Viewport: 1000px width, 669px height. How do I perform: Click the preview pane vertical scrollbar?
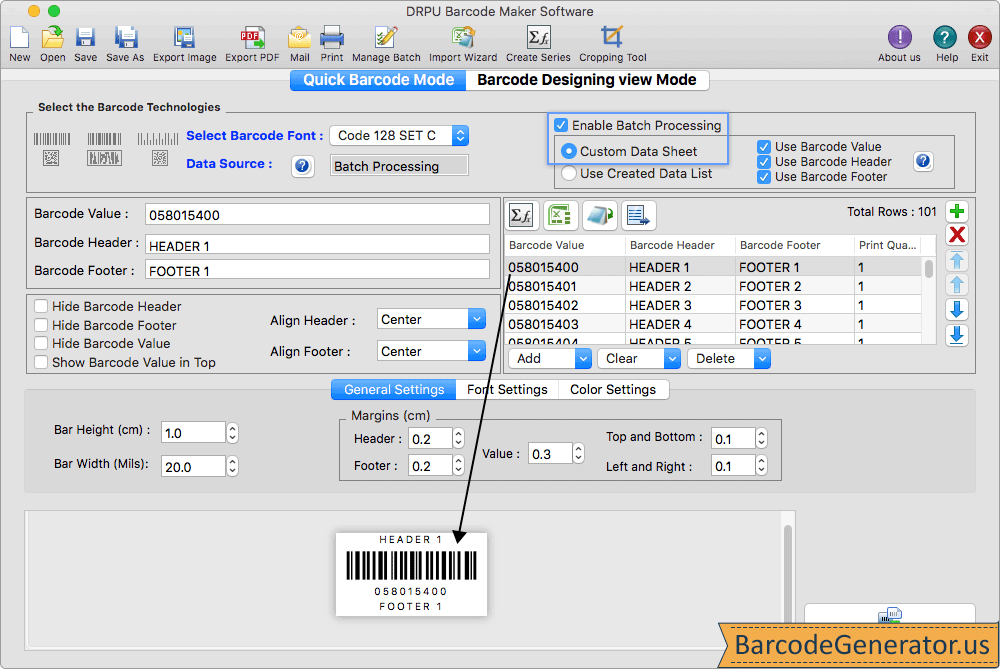pyautogui.click(x=788, y=574)
